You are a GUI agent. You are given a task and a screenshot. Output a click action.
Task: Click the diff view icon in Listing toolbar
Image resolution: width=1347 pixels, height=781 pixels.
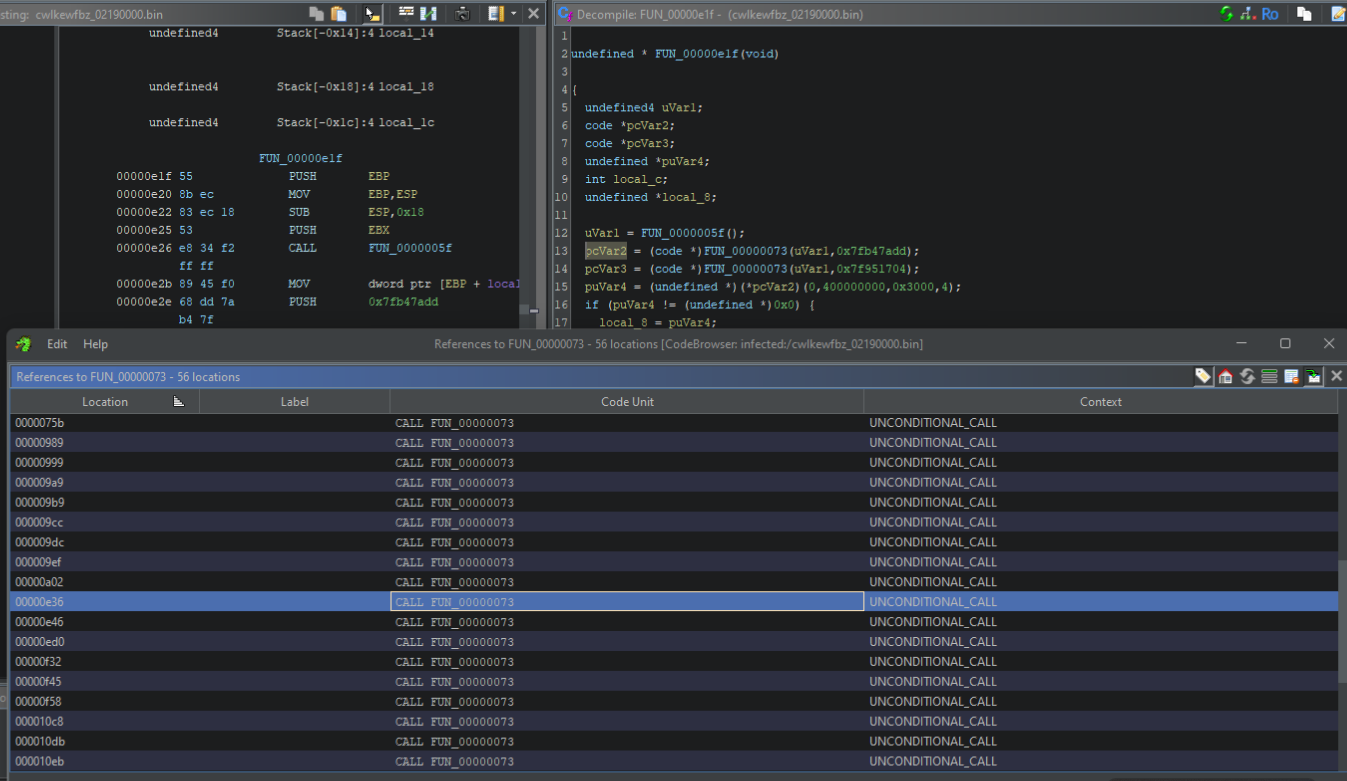coord(428,14)
